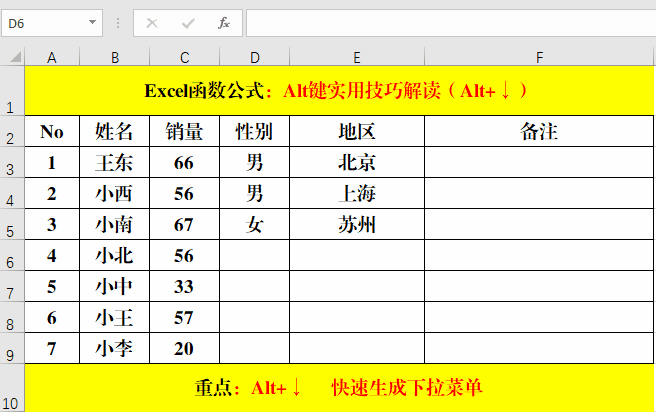
Task: Select column F header
Action: click(539, 57)
